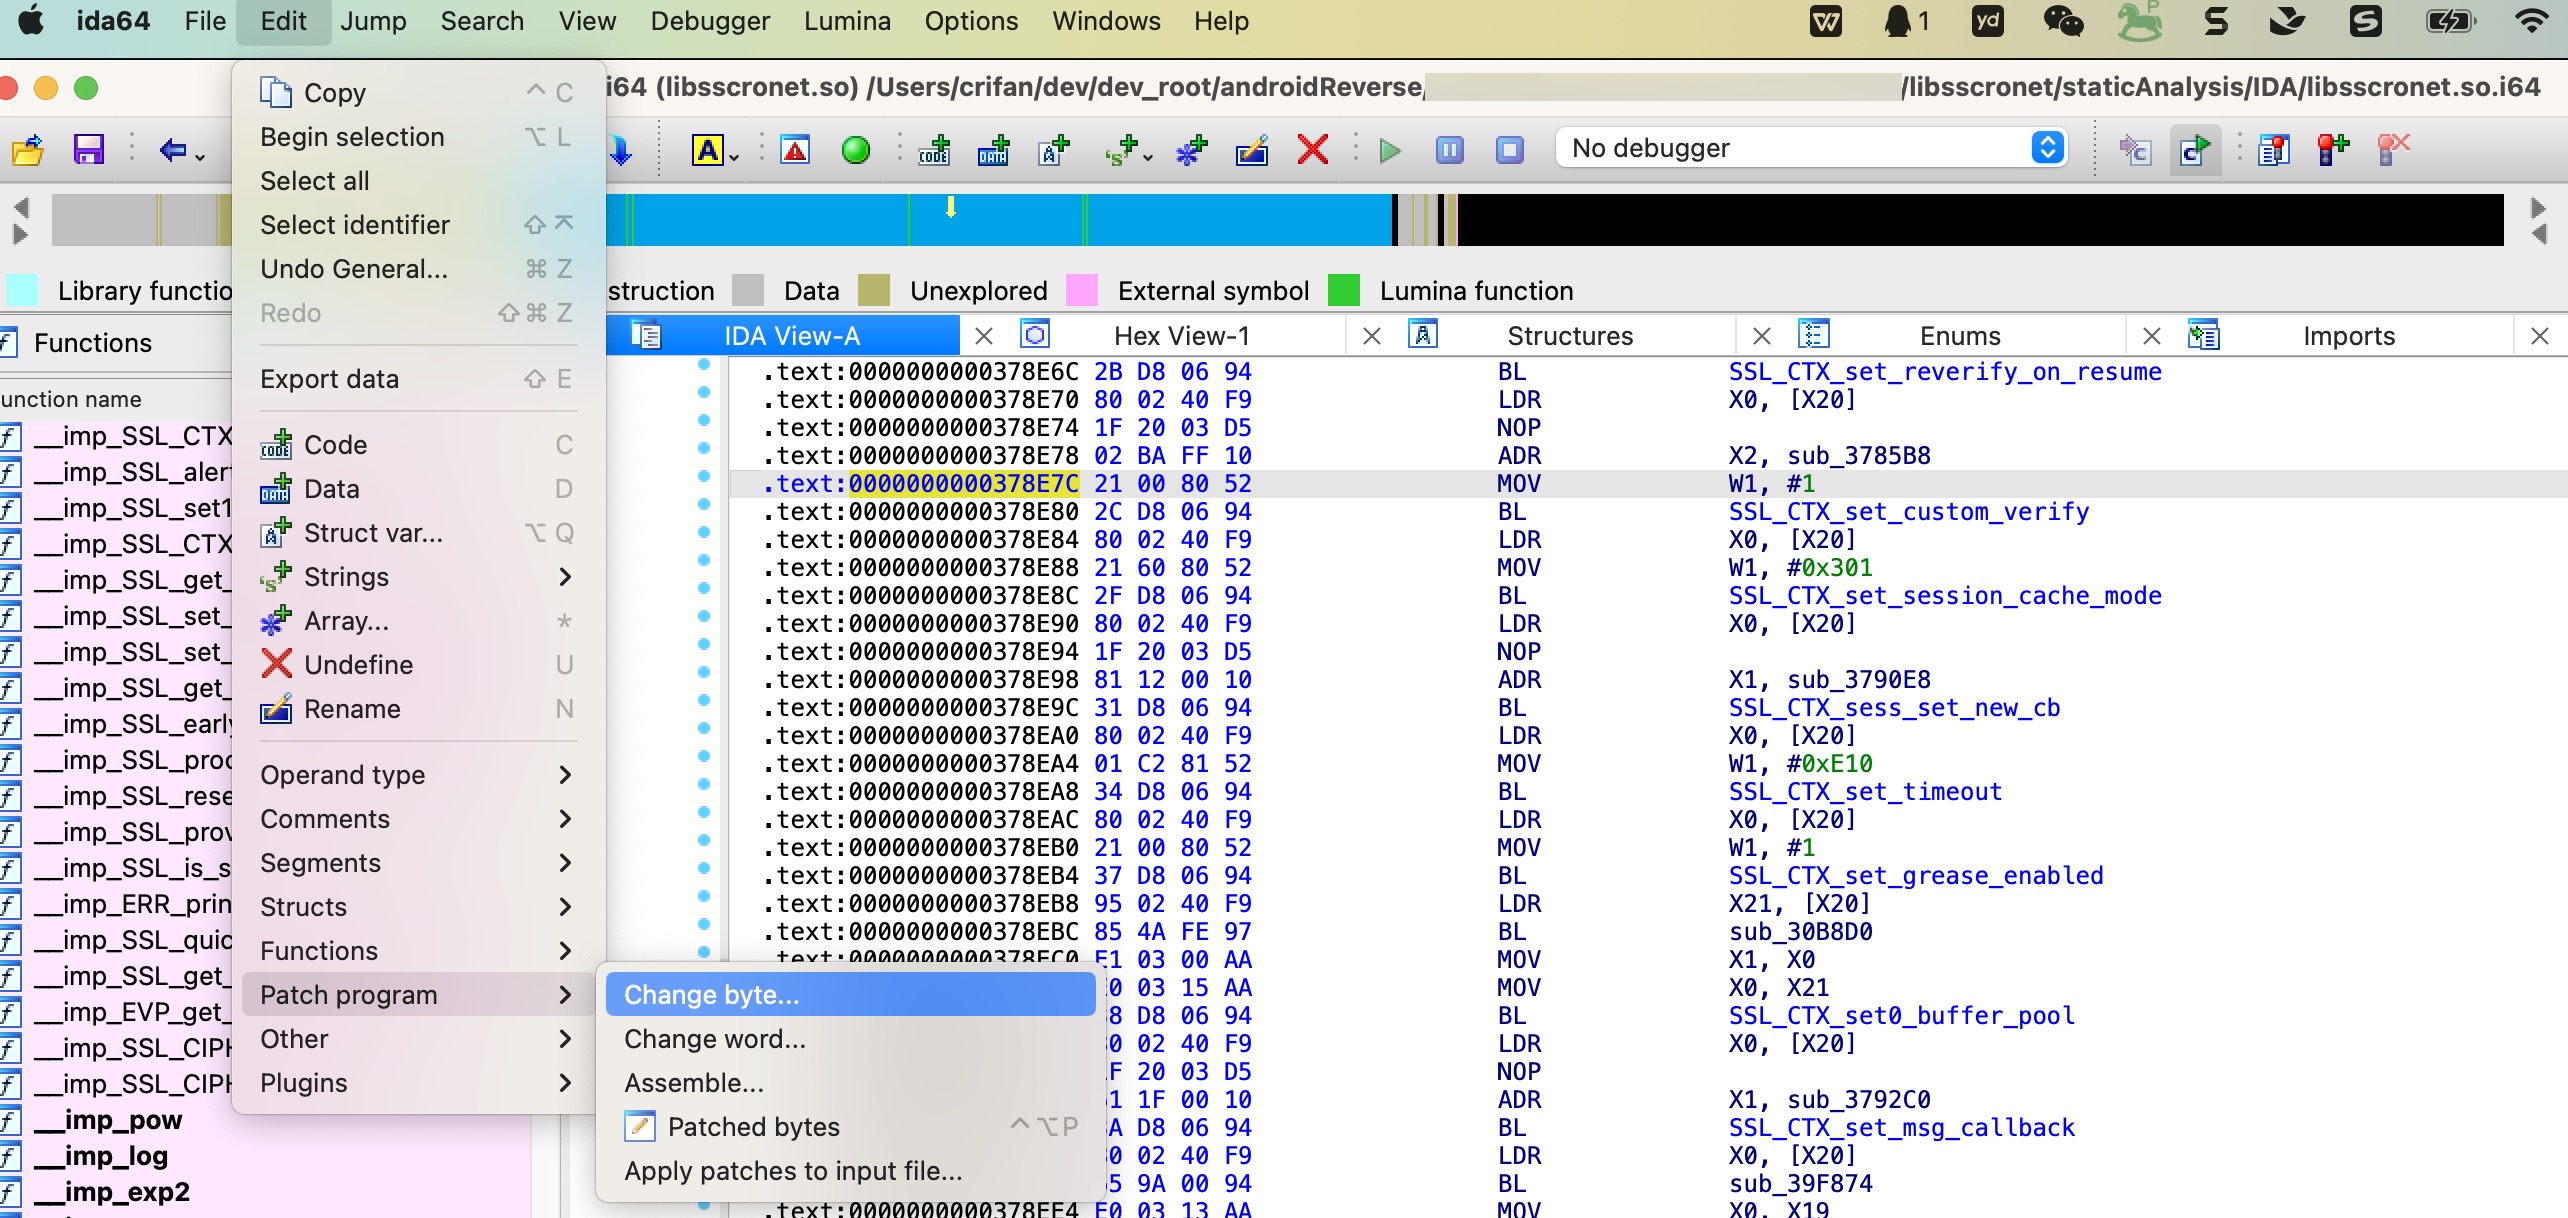
Task: Switch to the Structures tab
Action: click(x=1569, y=335)
